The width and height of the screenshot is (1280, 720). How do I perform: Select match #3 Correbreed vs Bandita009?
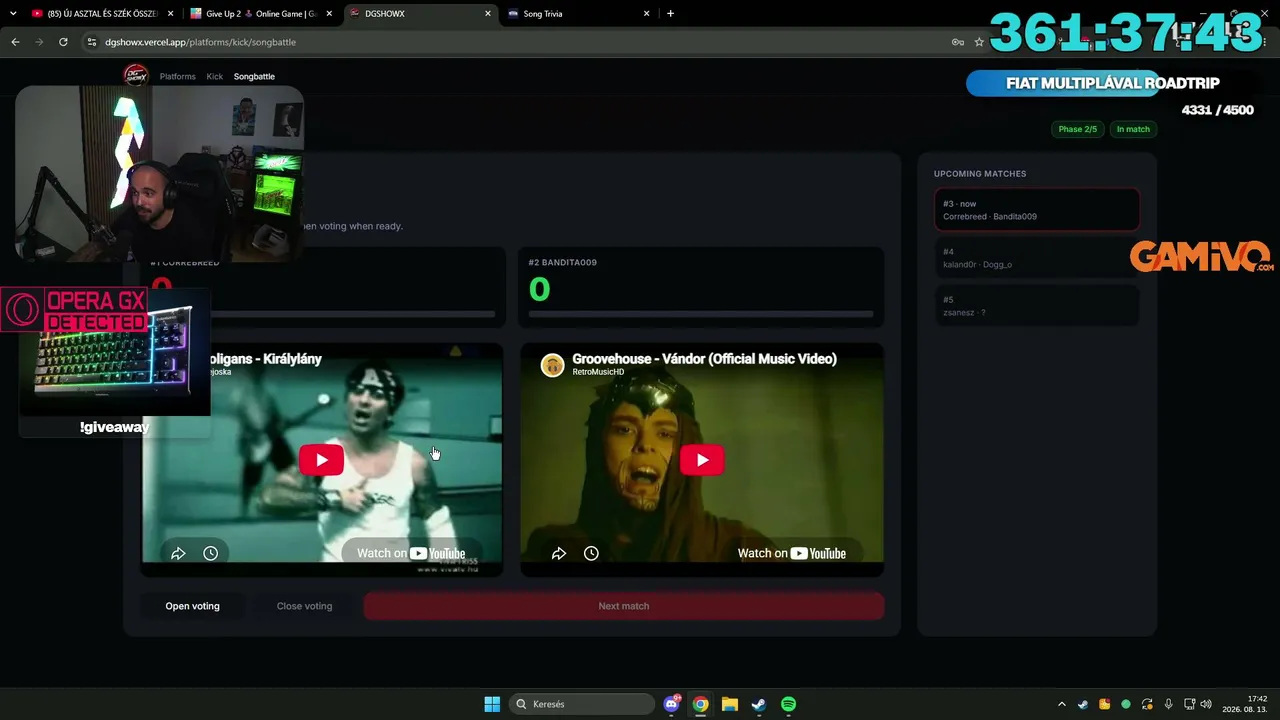pos(1037,210)
